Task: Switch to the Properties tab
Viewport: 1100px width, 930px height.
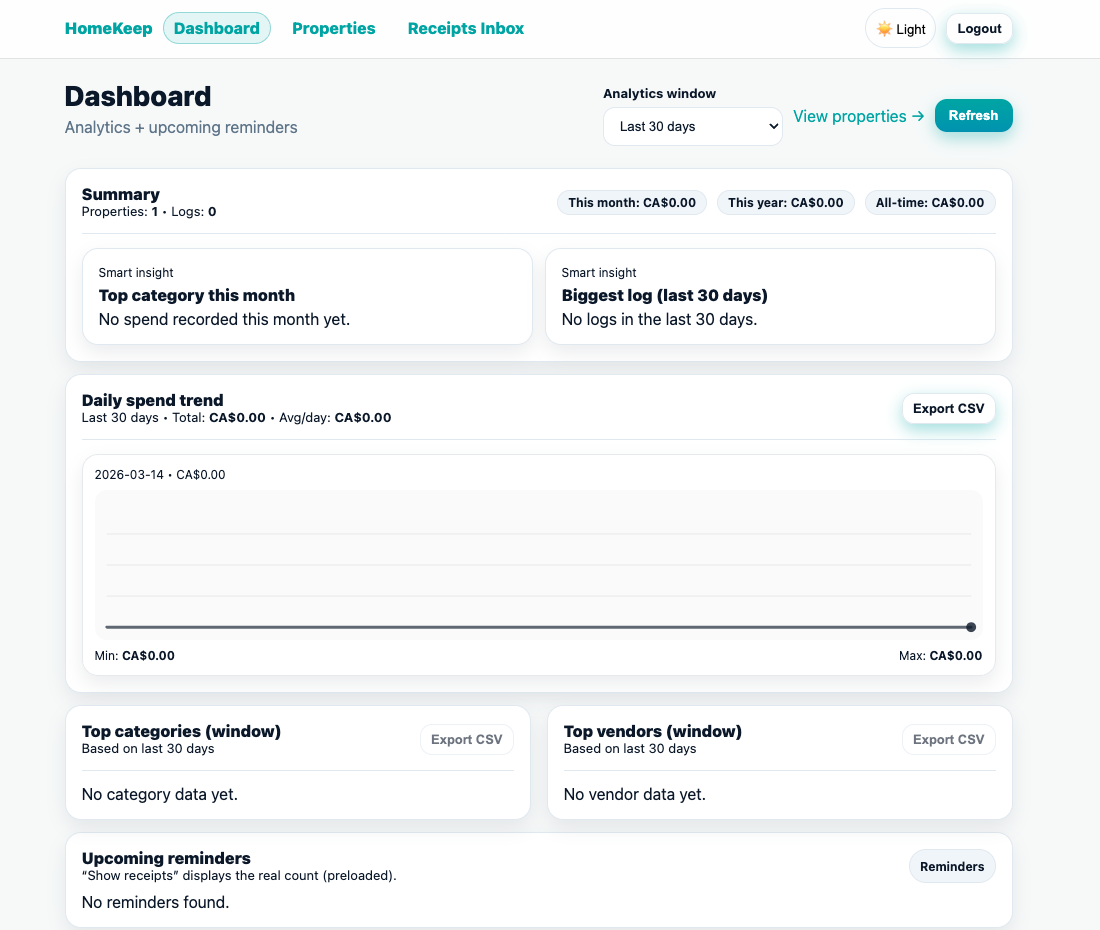Action: tap(334, 28)
